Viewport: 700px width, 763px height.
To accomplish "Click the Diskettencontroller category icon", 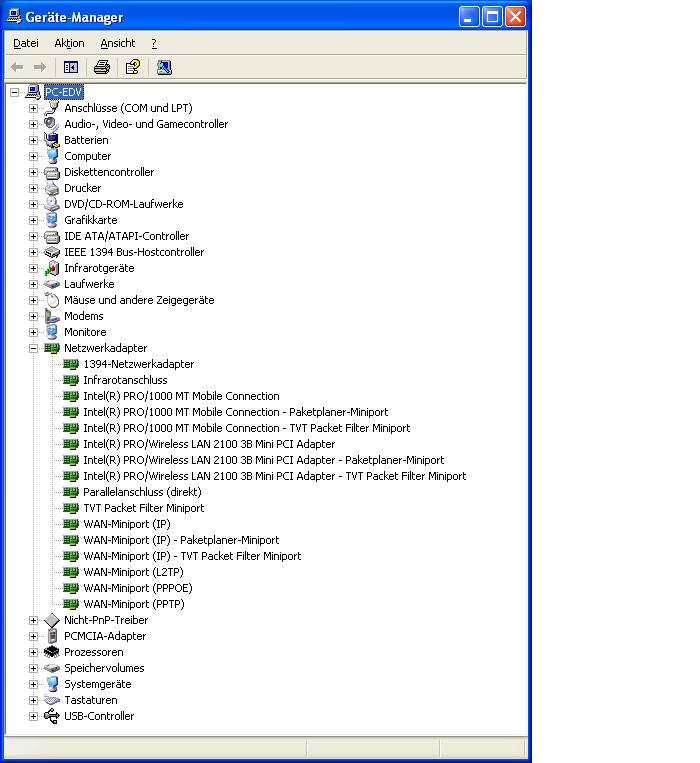I will (52, 172).
